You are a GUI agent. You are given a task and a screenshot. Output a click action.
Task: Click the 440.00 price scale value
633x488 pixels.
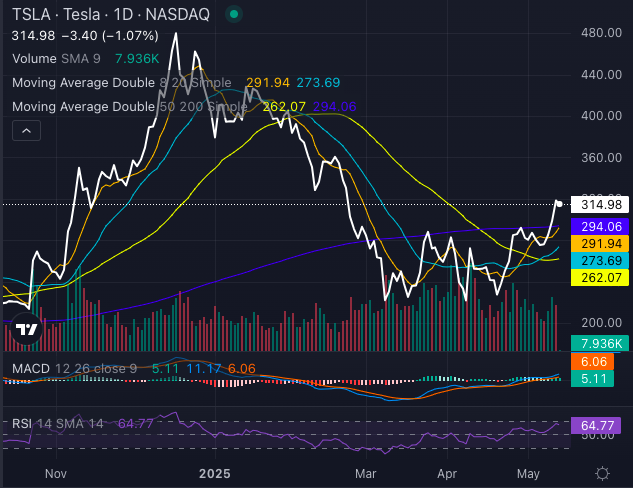point(601,74)
